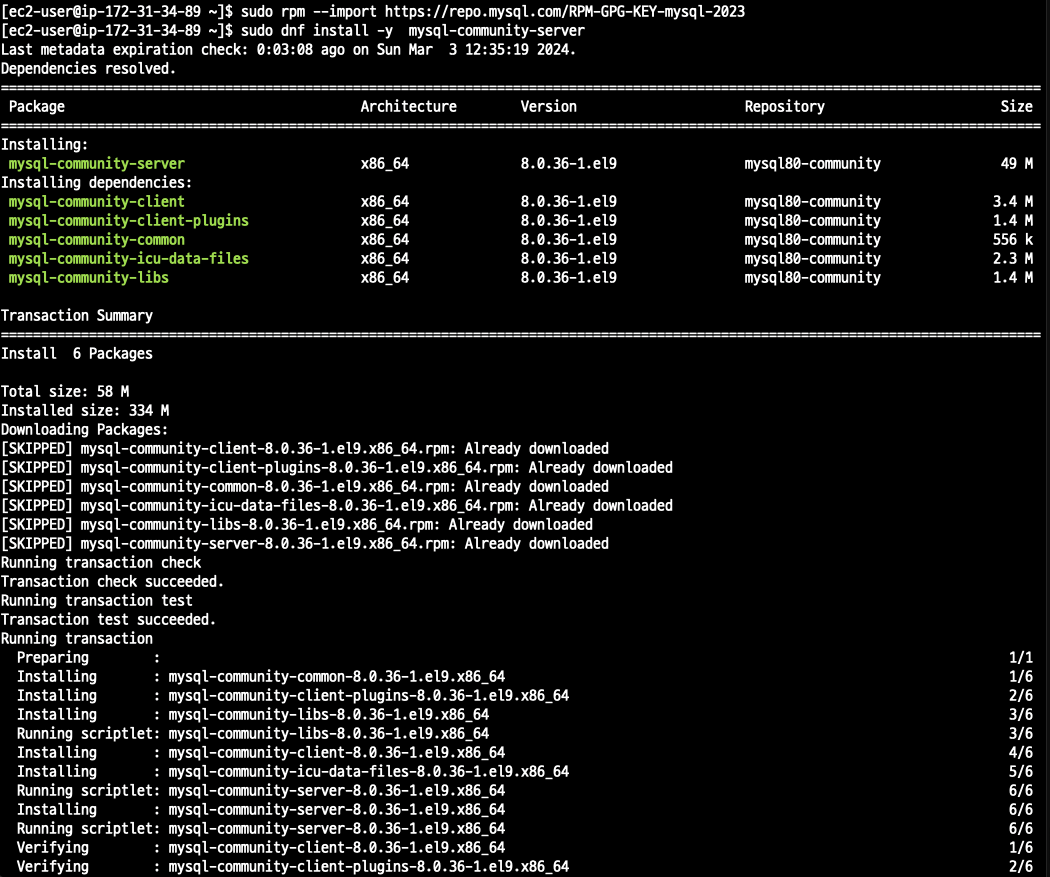Click the 'Architecture' column header
The image size is (1050, 877).
click(408, 106)
